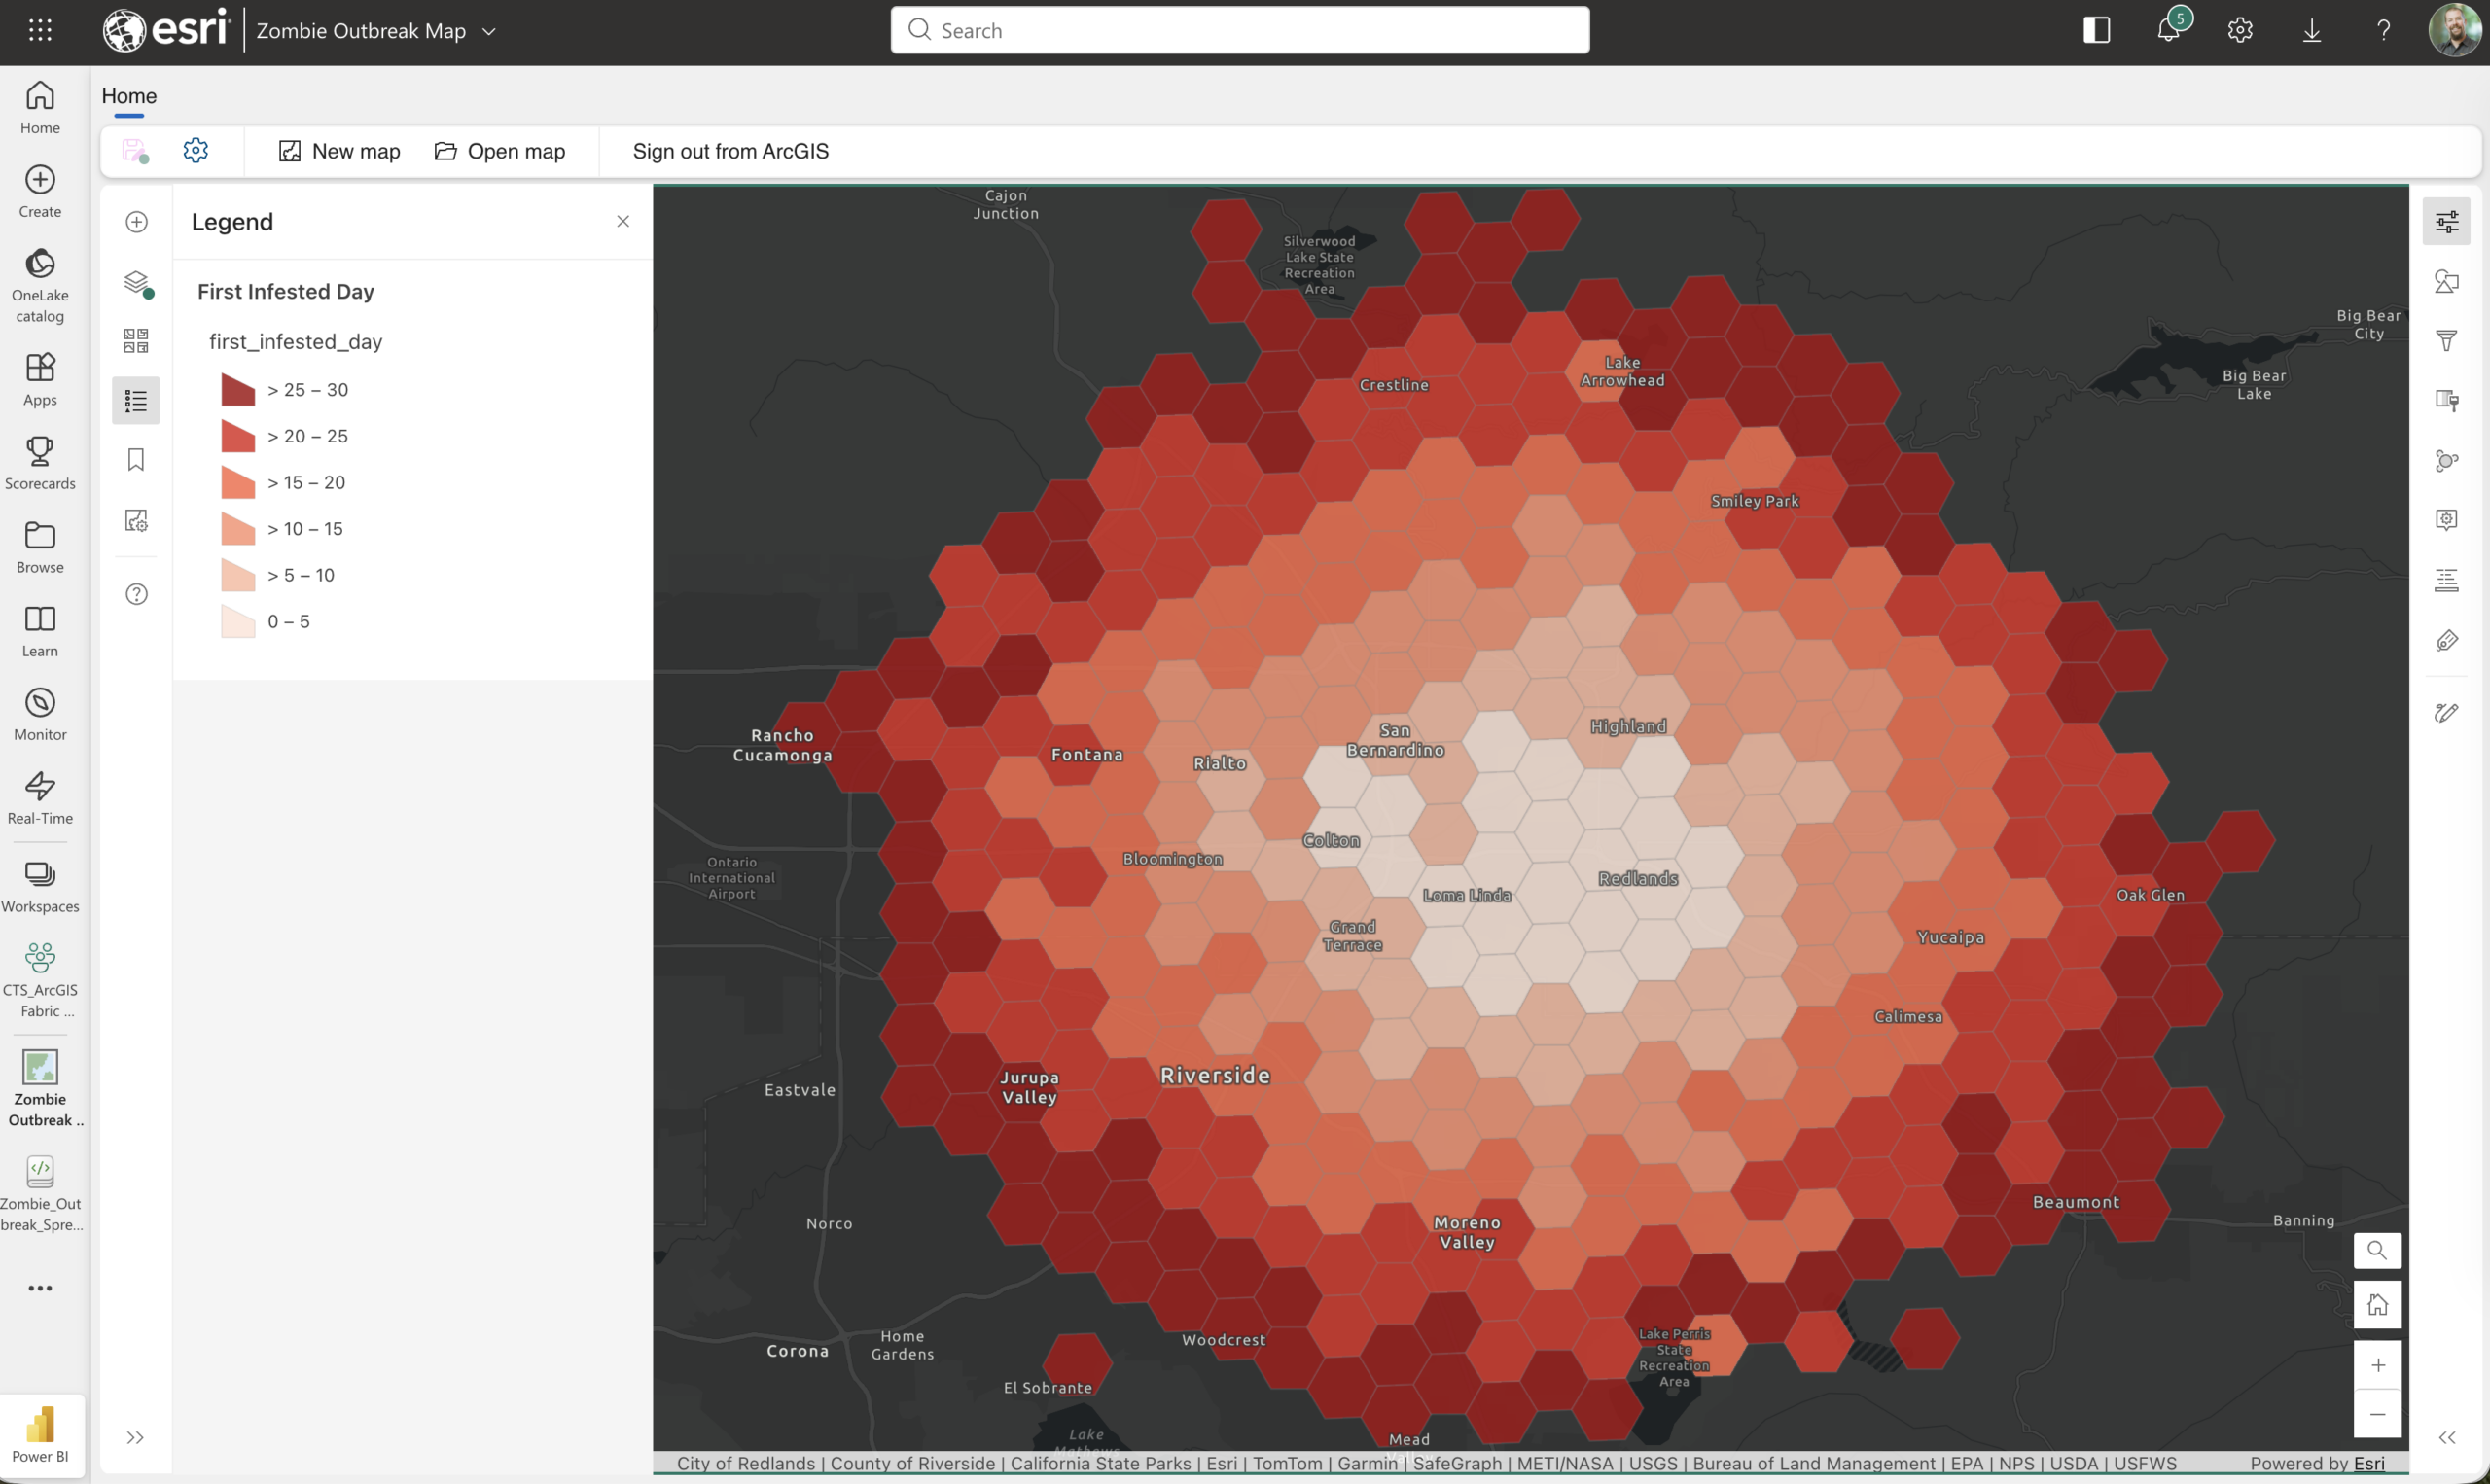2490x1484 pixels.
Task: Click the map settings gear in ribbon
Action: click(196, 151)
